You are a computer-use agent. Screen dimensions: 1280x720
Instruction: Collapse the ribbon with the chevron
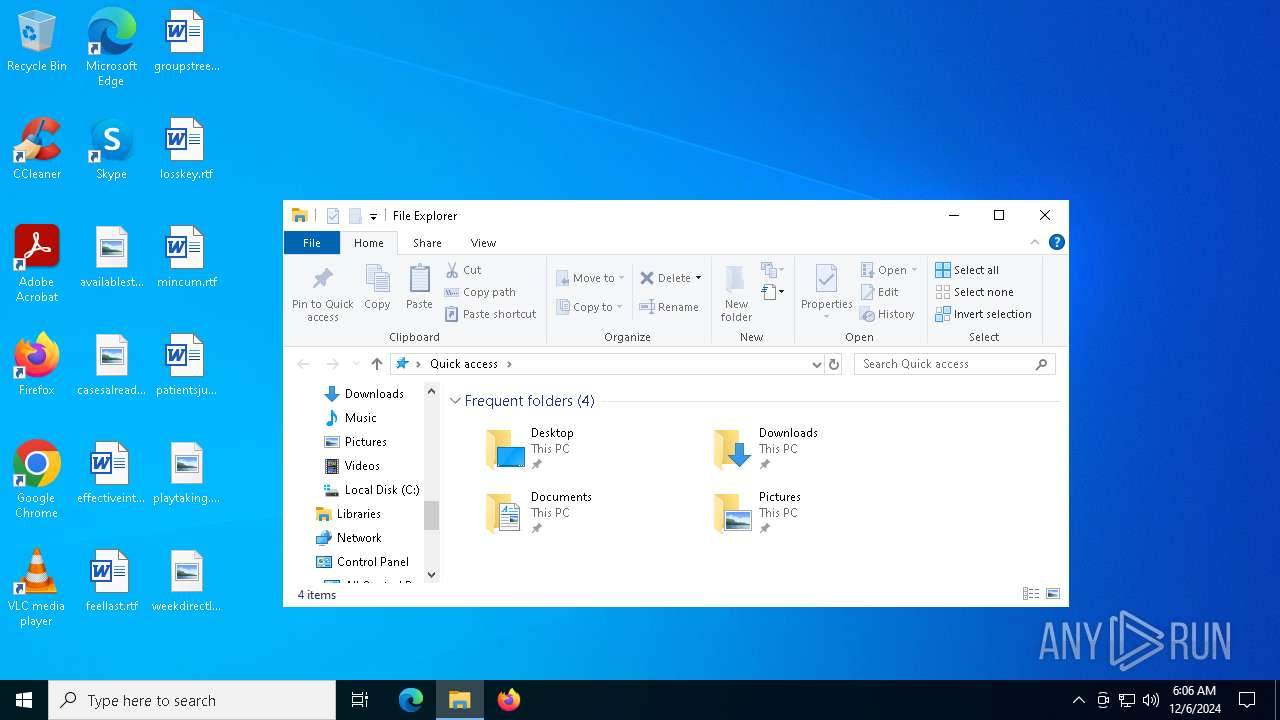[1035, 242]
